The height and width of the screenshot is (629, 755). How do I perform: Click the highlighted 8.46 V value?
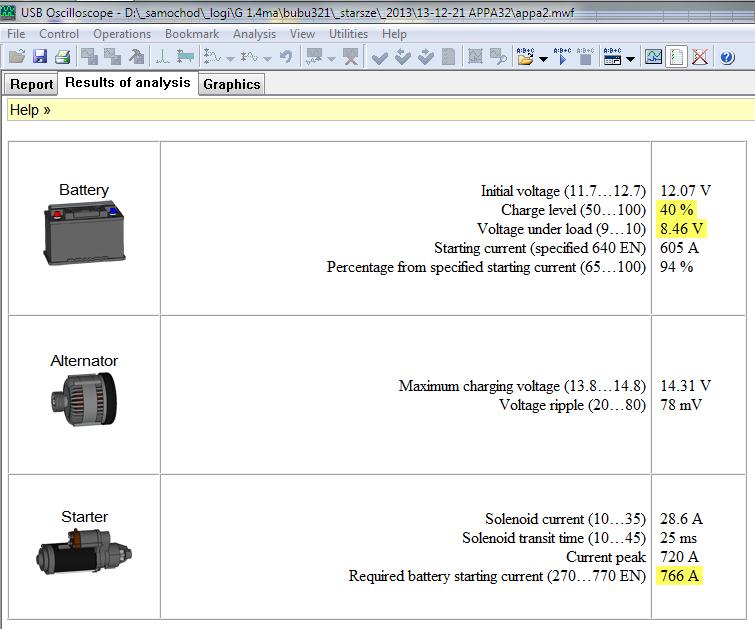(x=679, y=229)
